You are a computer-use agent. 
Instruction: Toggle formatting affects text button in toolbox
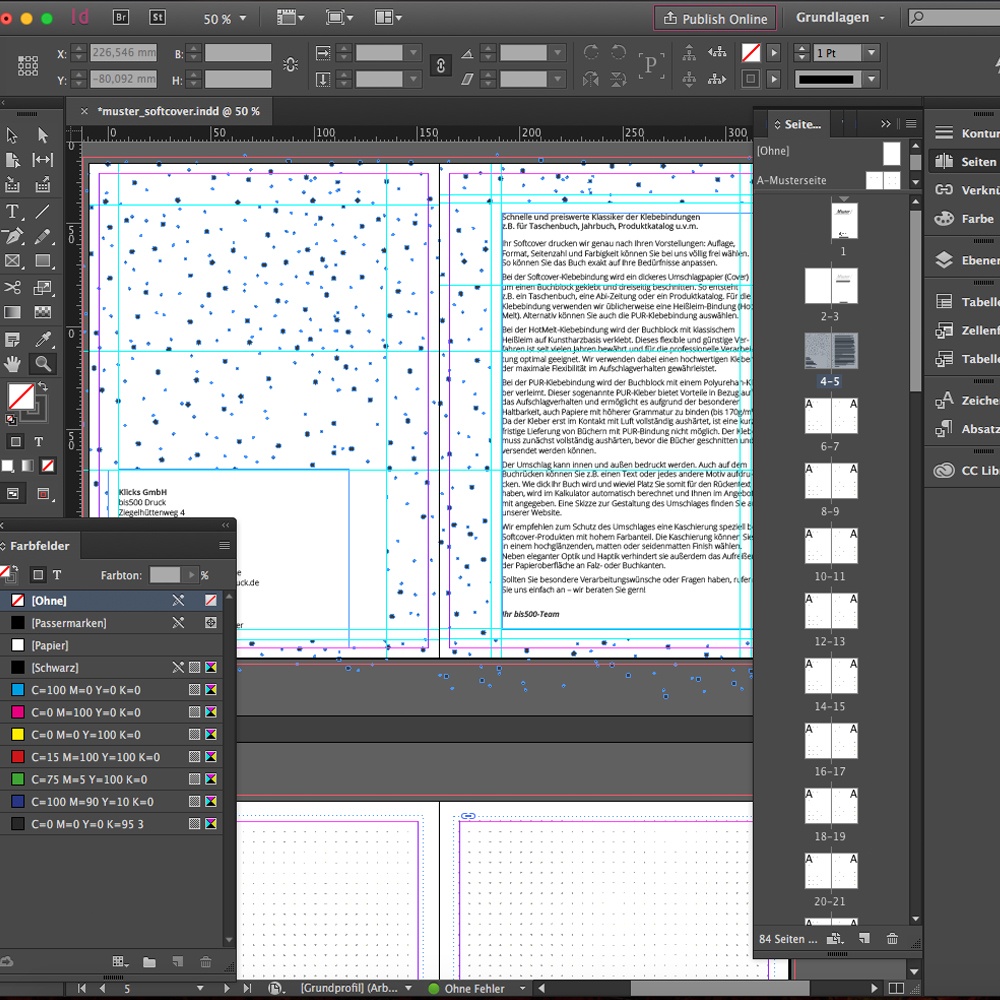pyautogui.click(x=39, y=442)
